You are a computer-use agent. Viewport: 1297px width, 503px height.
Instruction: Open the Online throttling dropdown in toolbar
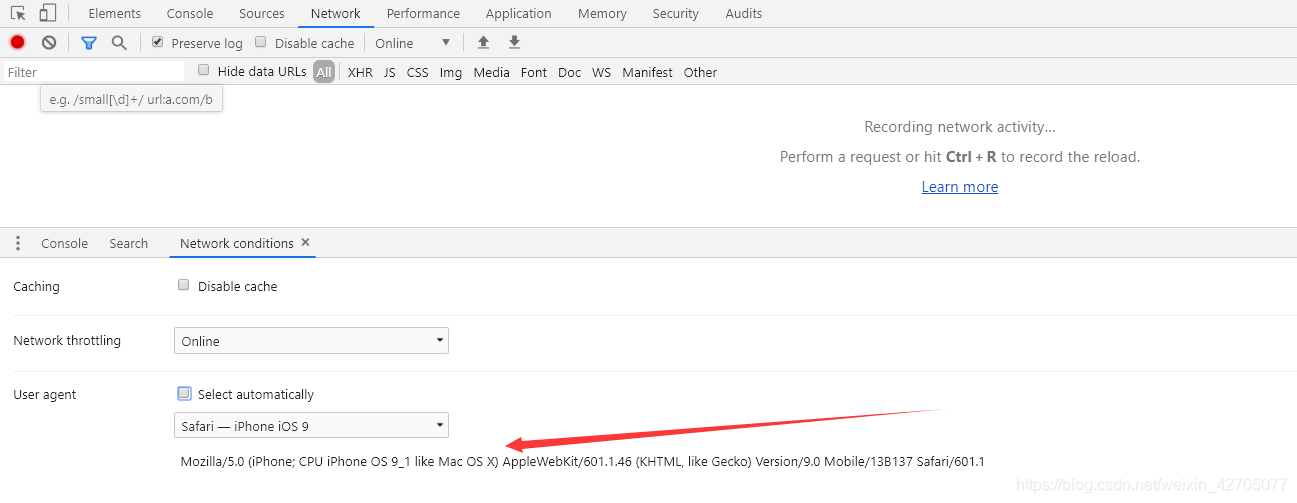click(x=413, y=43)
